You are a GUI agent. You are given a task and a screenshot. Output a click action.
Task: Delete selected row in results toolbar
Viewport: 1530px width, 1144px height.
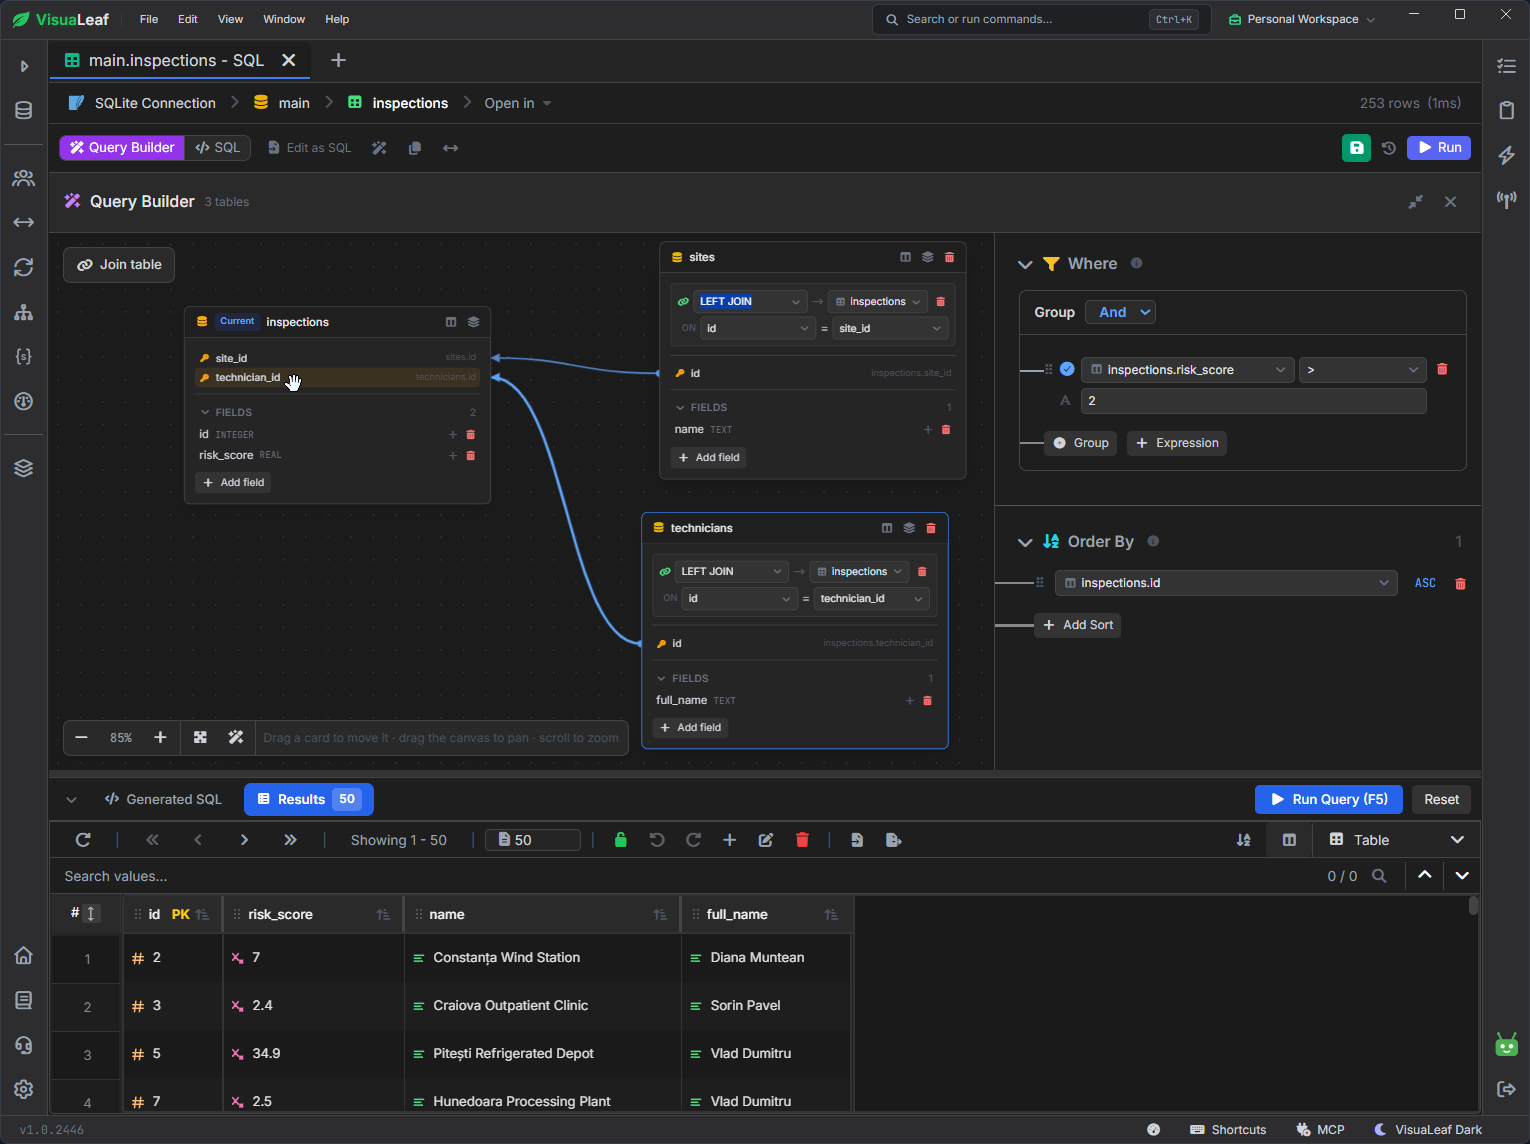pos(802,840)
